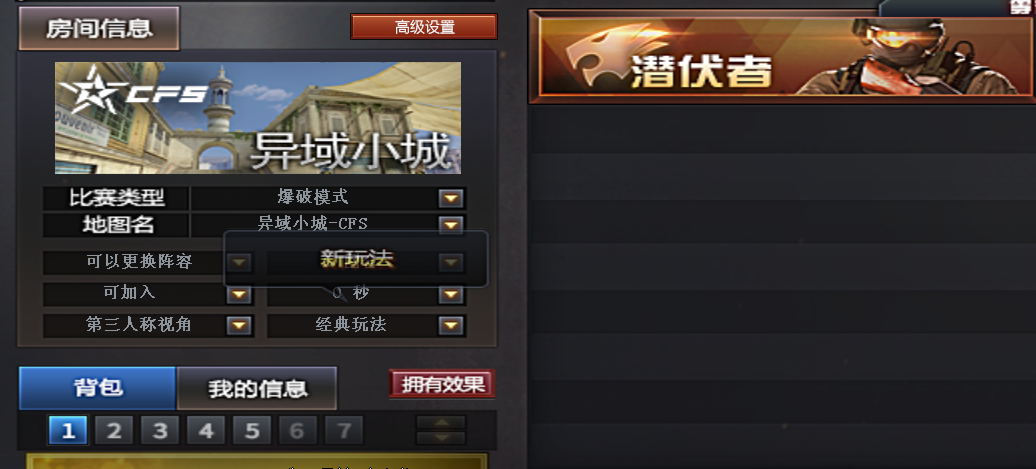This screenshot has width=1036, height=469.
Task: Select backpack slot 4
Action: (206, 431)
